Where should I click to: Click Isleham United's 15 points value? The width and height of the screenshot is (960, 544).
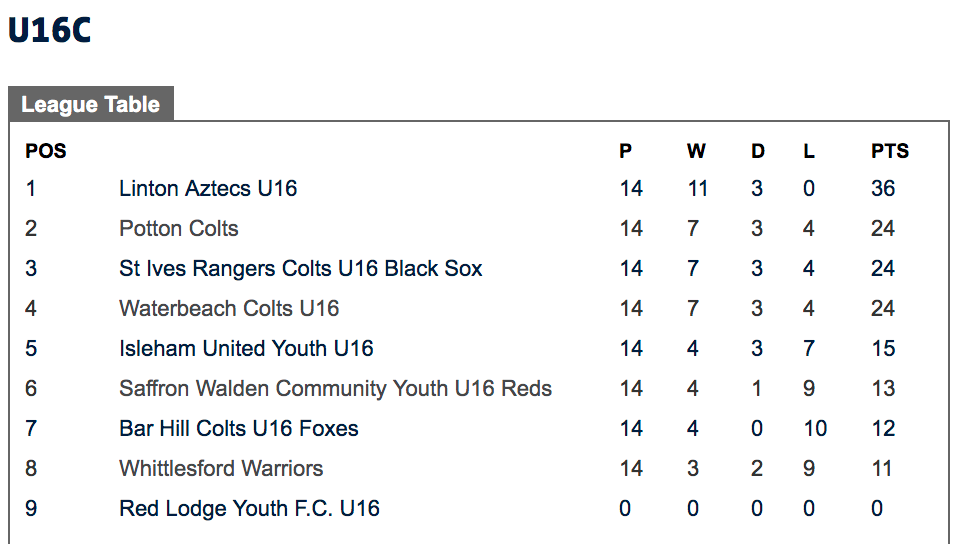point(883,348)
